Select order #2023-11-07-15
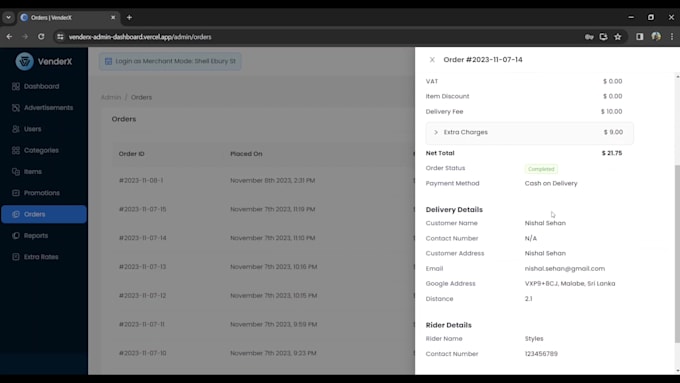 [143, 209]
